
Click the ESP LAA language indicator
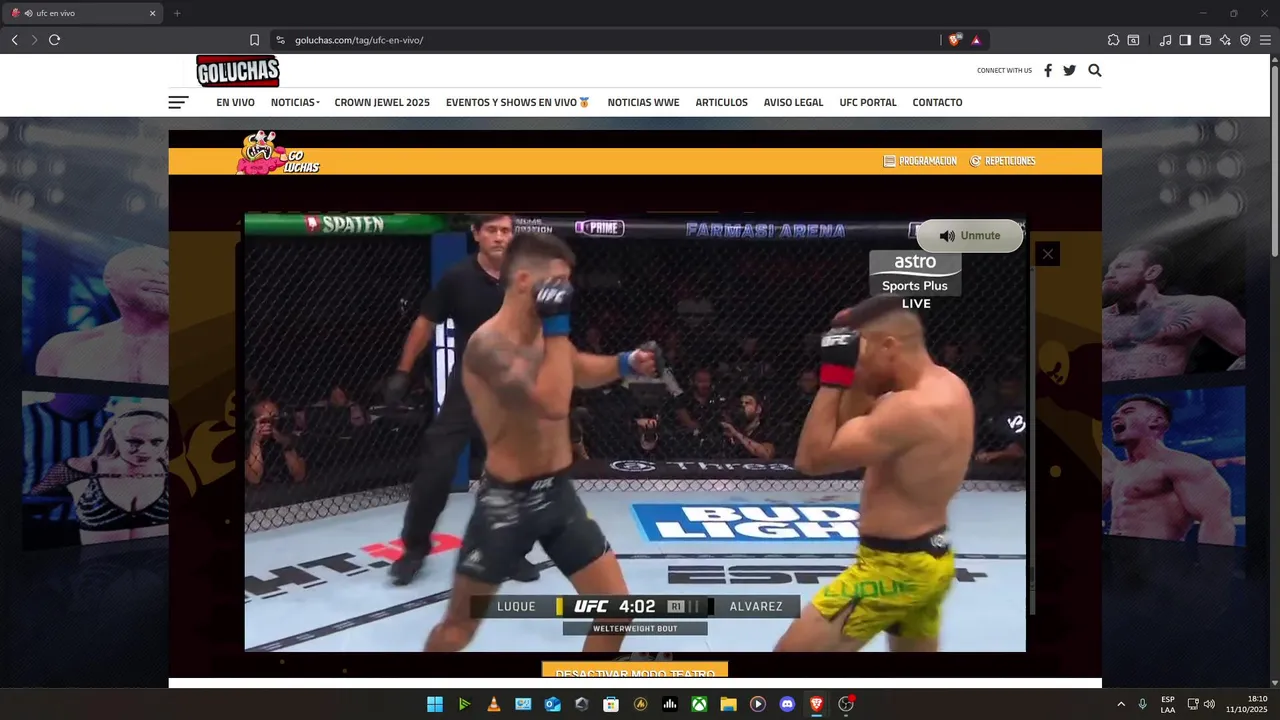(x=1168, y=704)
